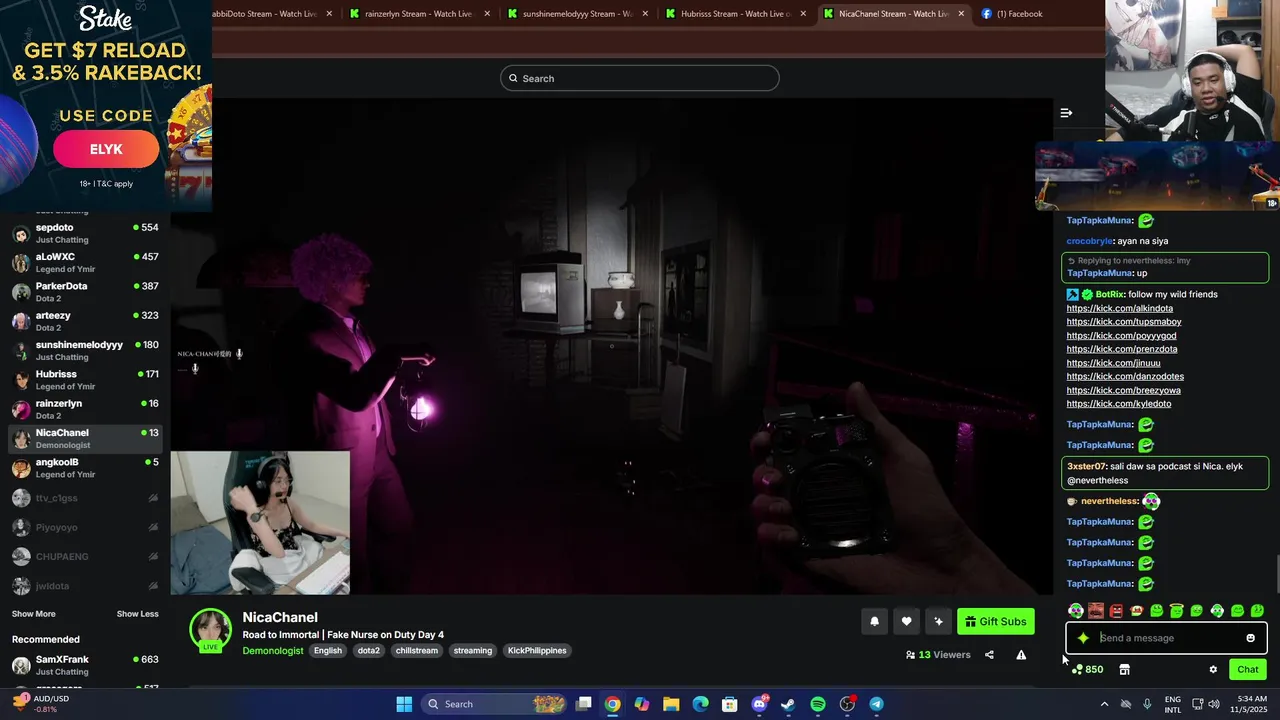
Task: Click the NicaChanel profile avatar with LIVE badge
Action: point(211,630)
